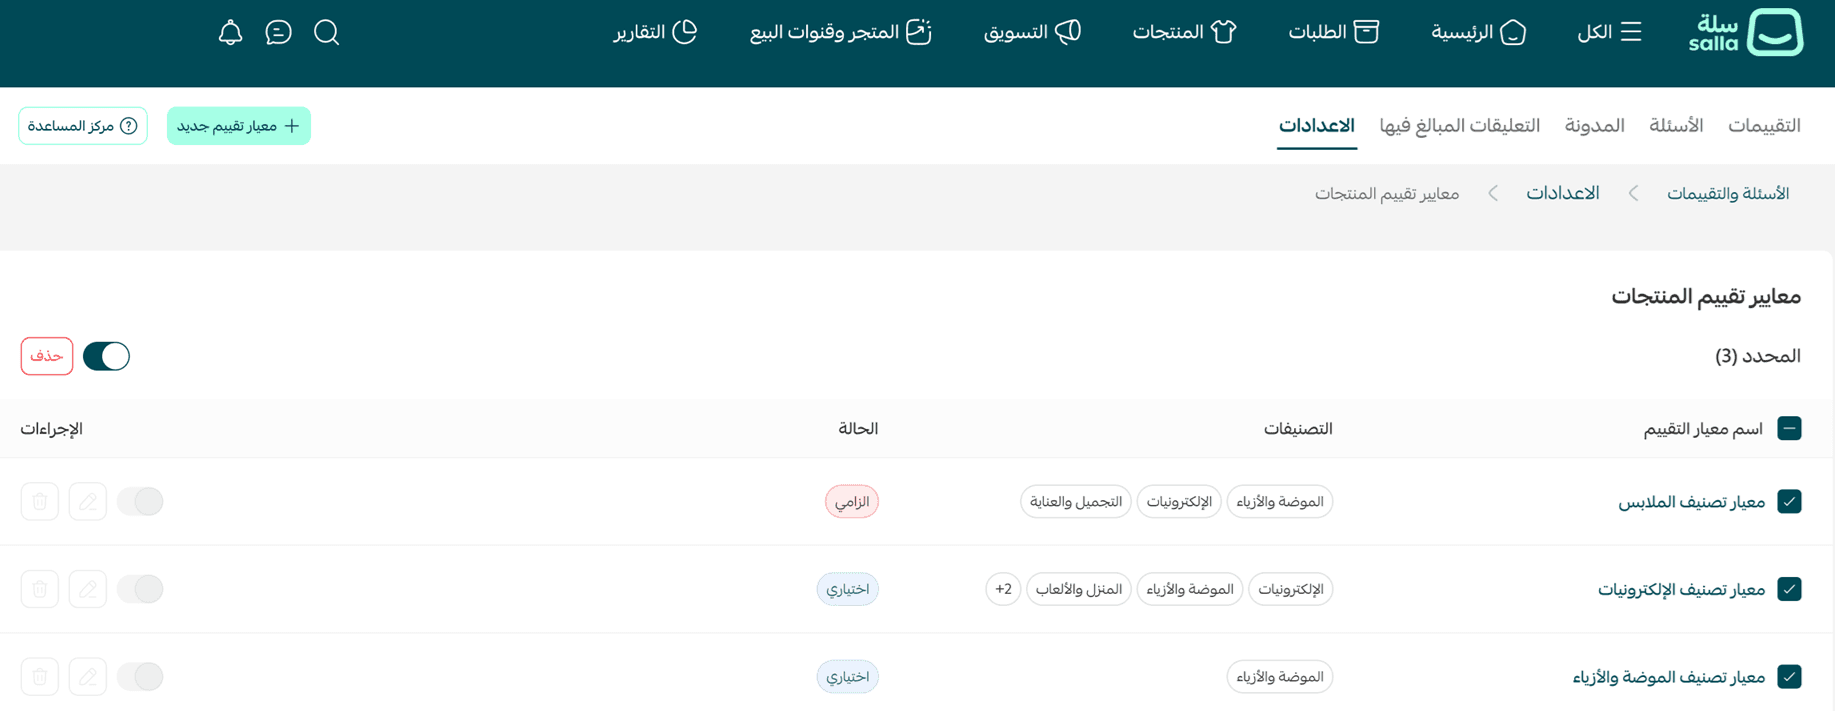
Task: Open التقارير in top navigation
Action: 655,32
